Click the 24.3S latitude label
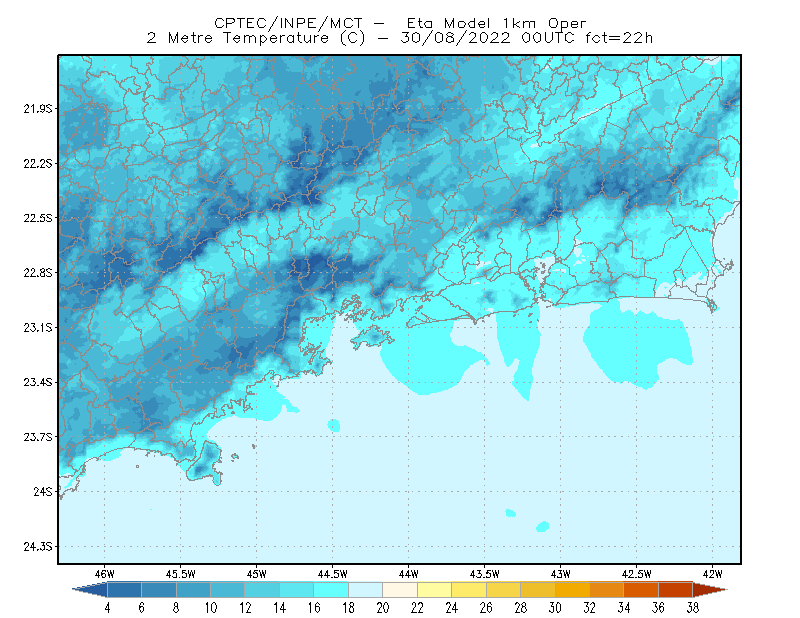 pyautogui.click(x=38, y=547)
